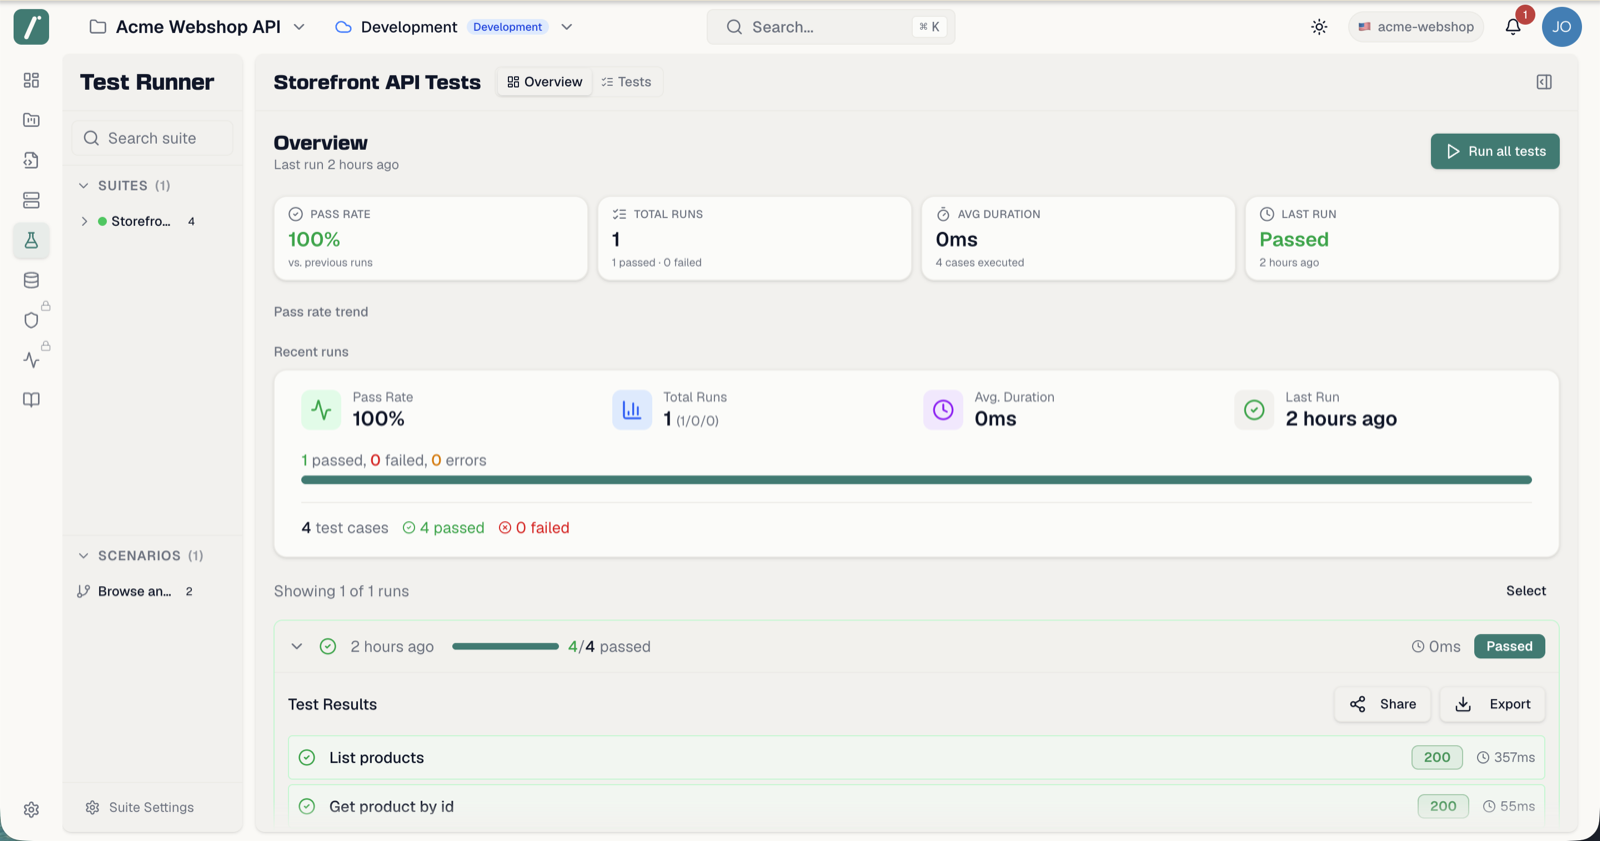Click the Share button
Image resolution: width=1600 pixels, height=841 pixels.
point(1382,704)
